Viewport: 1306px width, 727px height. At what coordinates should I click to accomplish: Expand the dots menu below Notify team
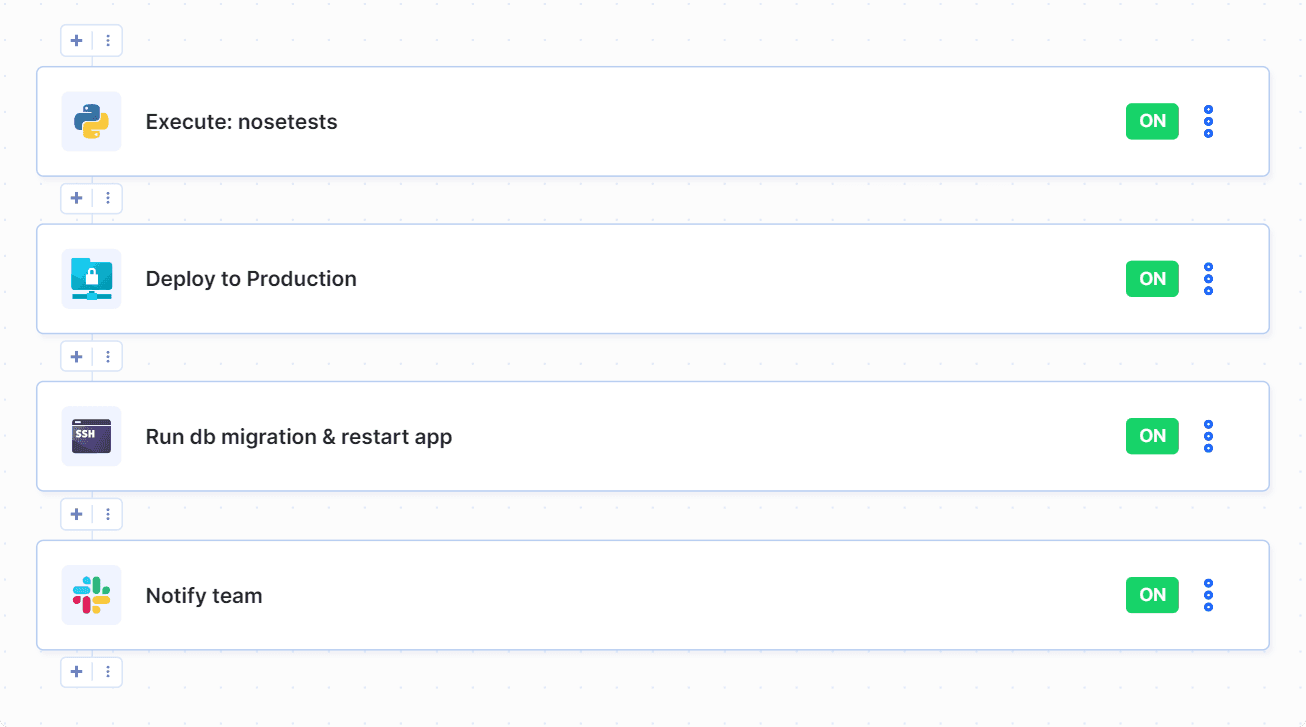click(x=107, y=672)
